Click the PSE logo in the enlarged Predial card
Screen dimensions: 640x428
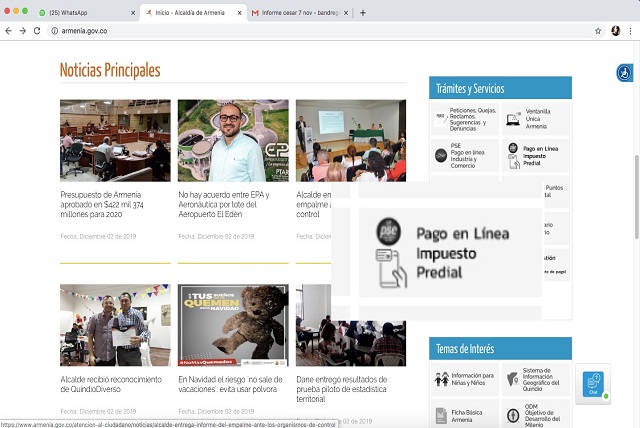point(388,231)
